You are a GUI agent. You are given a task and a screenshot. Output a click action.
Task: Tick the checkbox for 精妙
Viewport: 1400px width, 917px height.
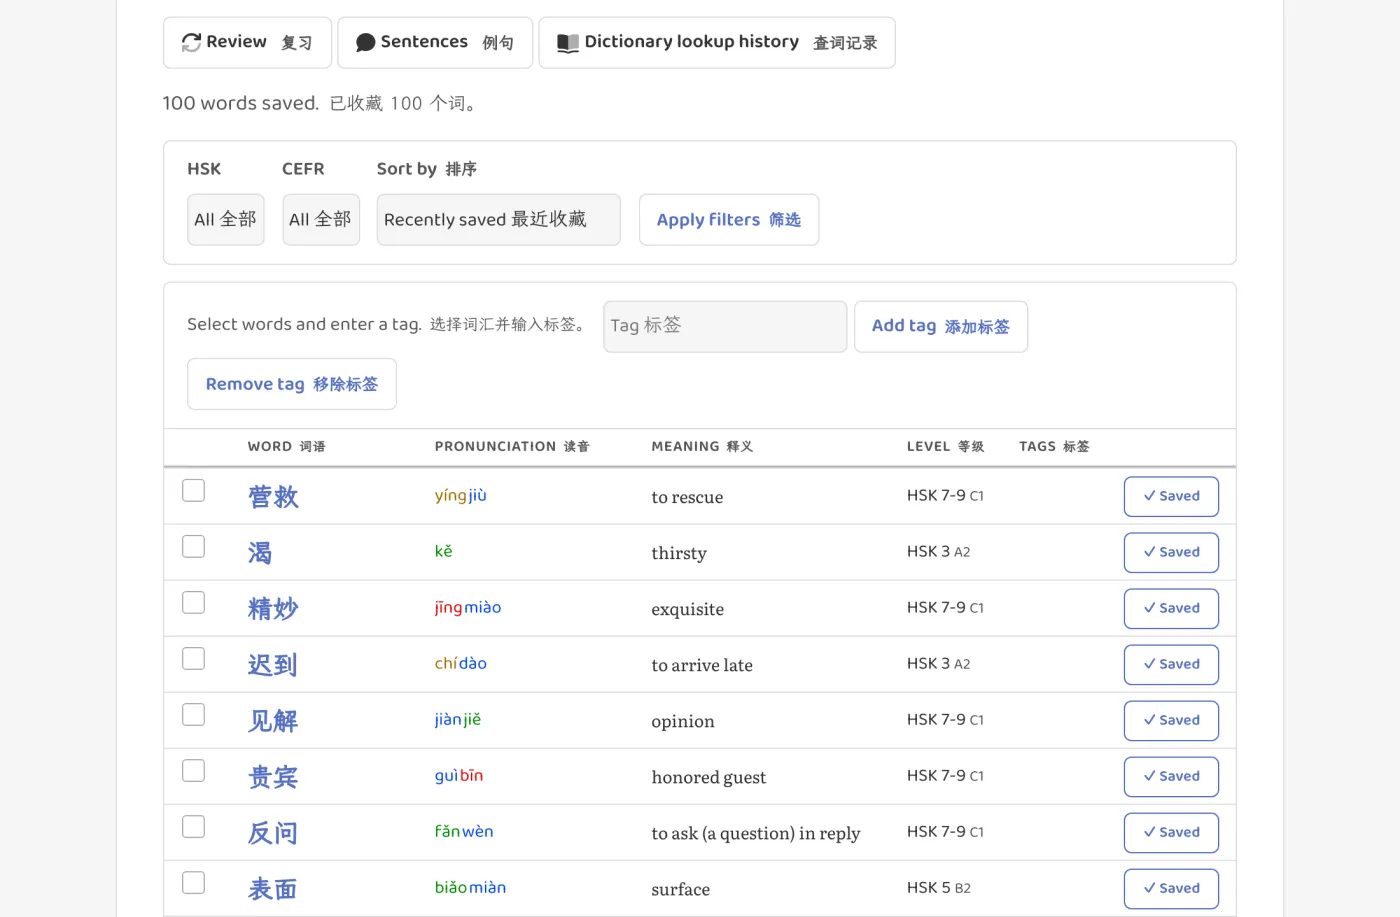tap(194, 602)
